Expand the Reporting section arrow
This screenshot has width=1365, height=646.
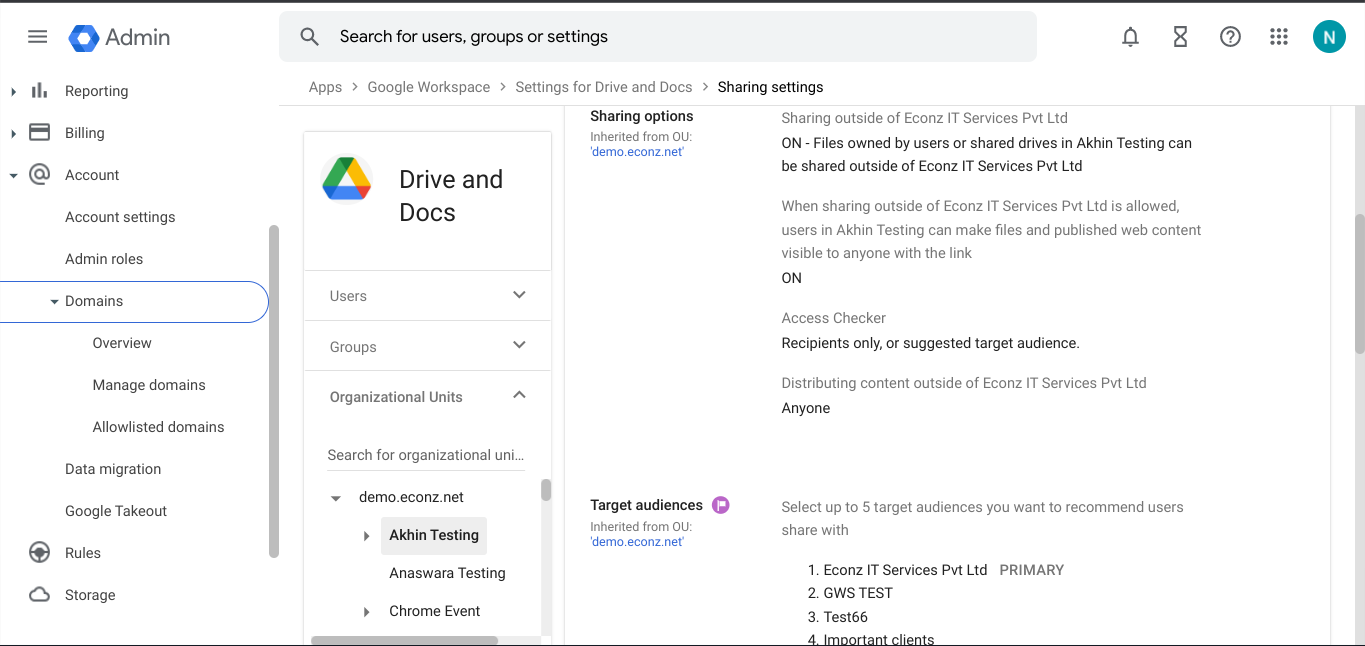click(x=13, y=91)
